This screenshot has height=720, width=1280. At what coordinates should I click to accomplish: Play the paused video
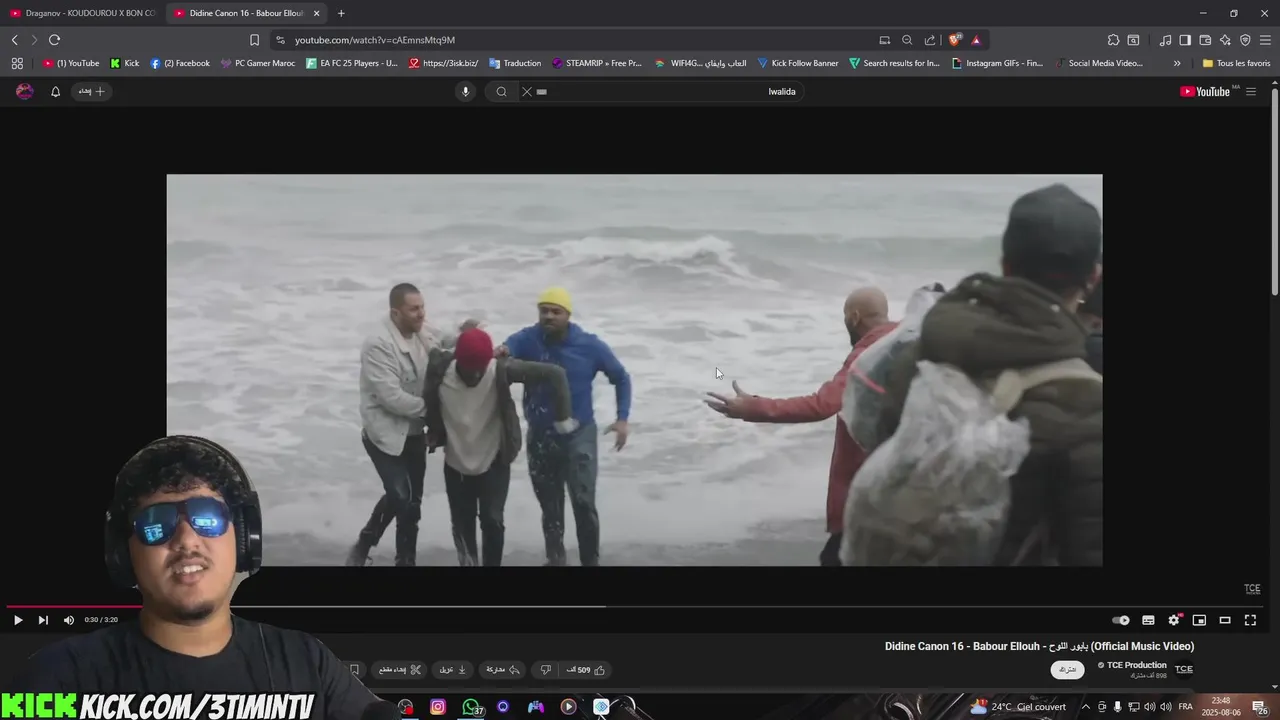(18, 620)
